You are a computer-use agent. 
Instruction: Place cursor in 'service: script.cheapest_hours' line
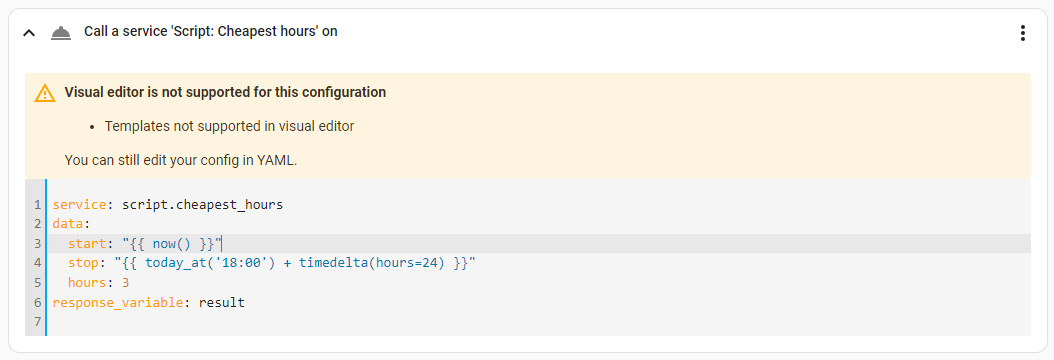[167, 205]
